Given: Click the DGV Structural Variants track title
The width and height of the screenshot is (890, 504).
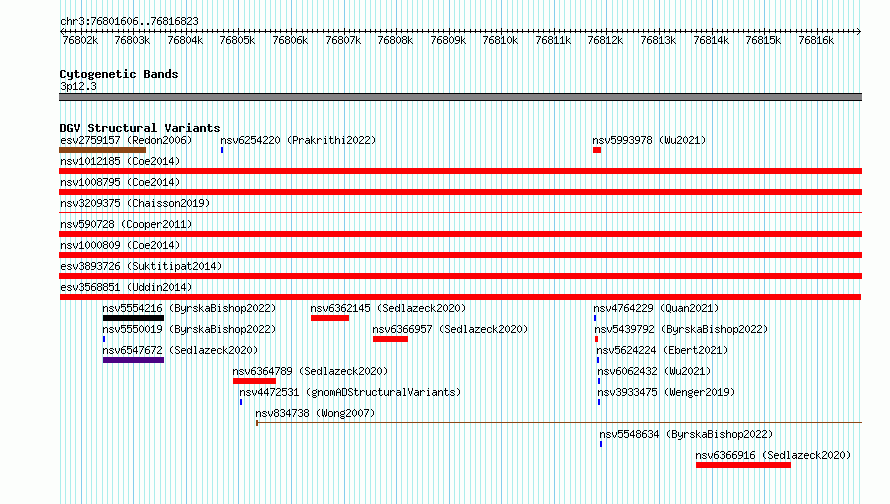Looking at the screenshot, I should coord(140,128).
